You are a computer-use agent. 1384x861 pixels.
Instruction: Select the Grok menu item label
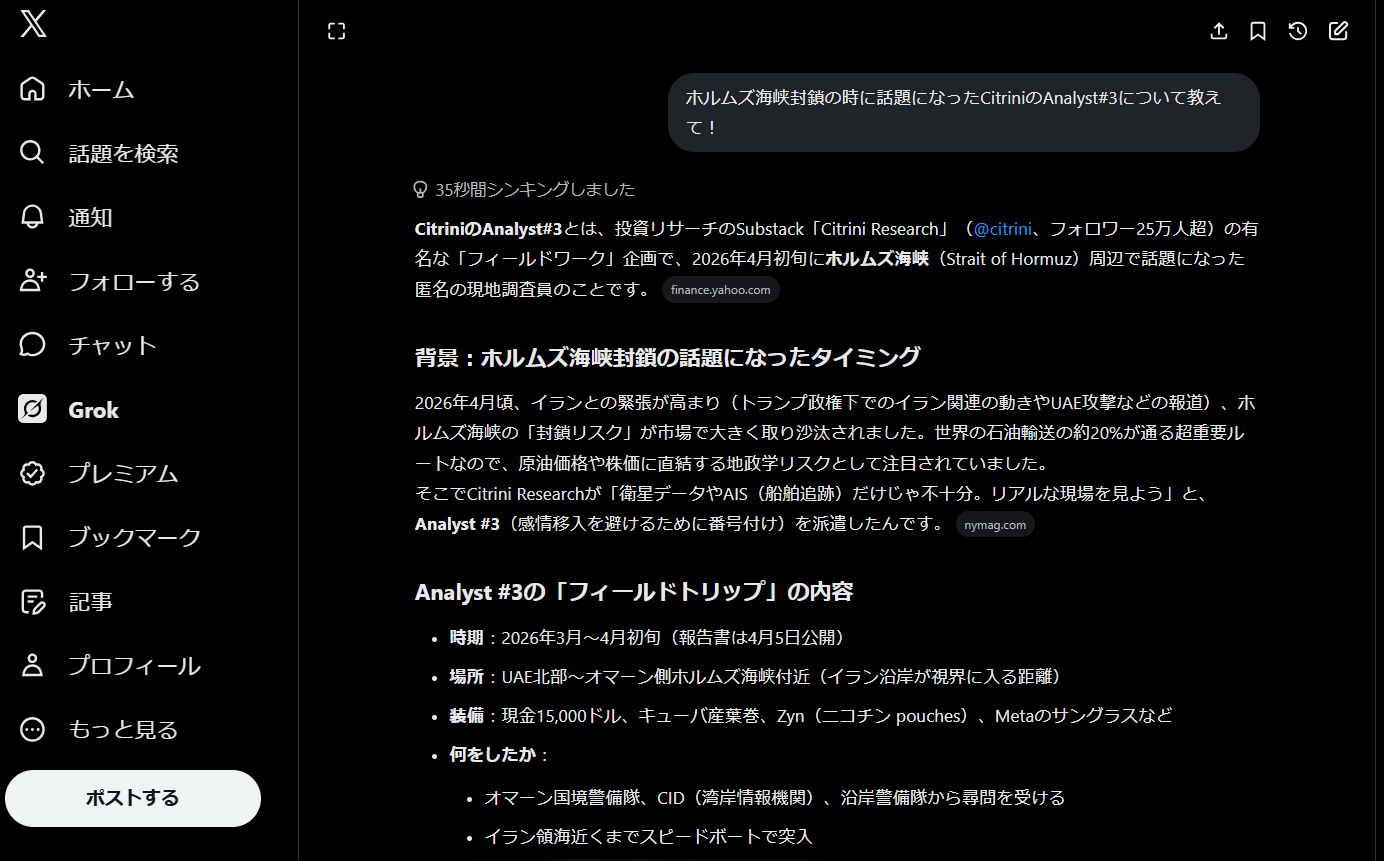pos(93,409)
